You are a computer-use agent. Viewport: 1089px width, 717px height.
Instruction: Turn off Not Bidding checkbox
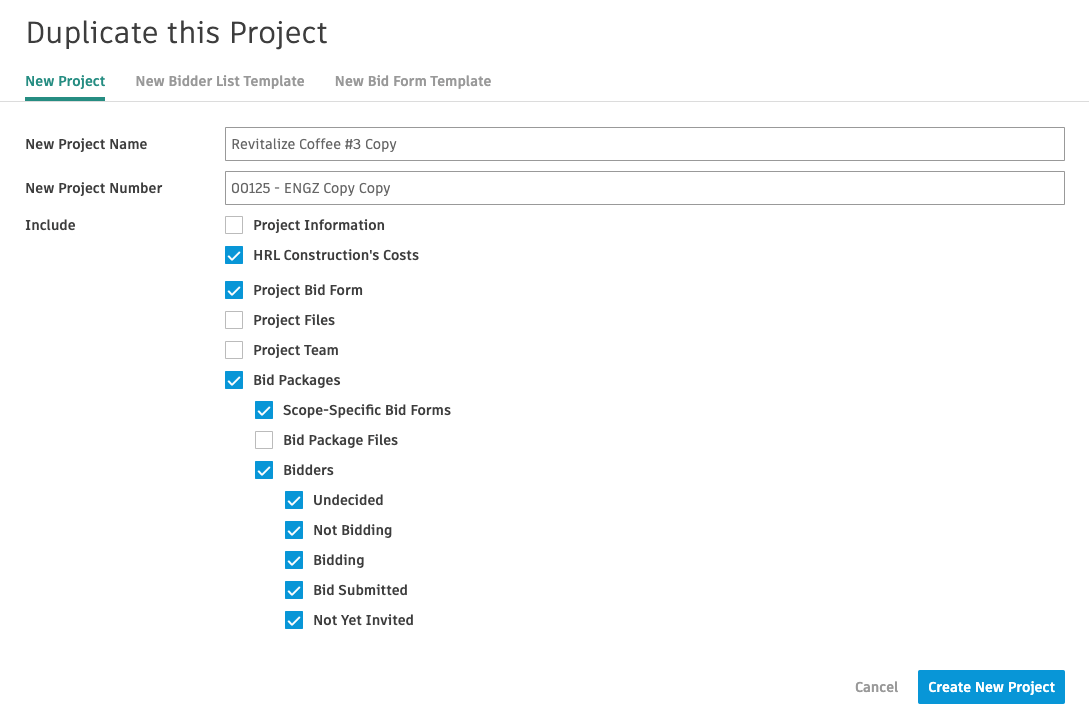[294, 530]
